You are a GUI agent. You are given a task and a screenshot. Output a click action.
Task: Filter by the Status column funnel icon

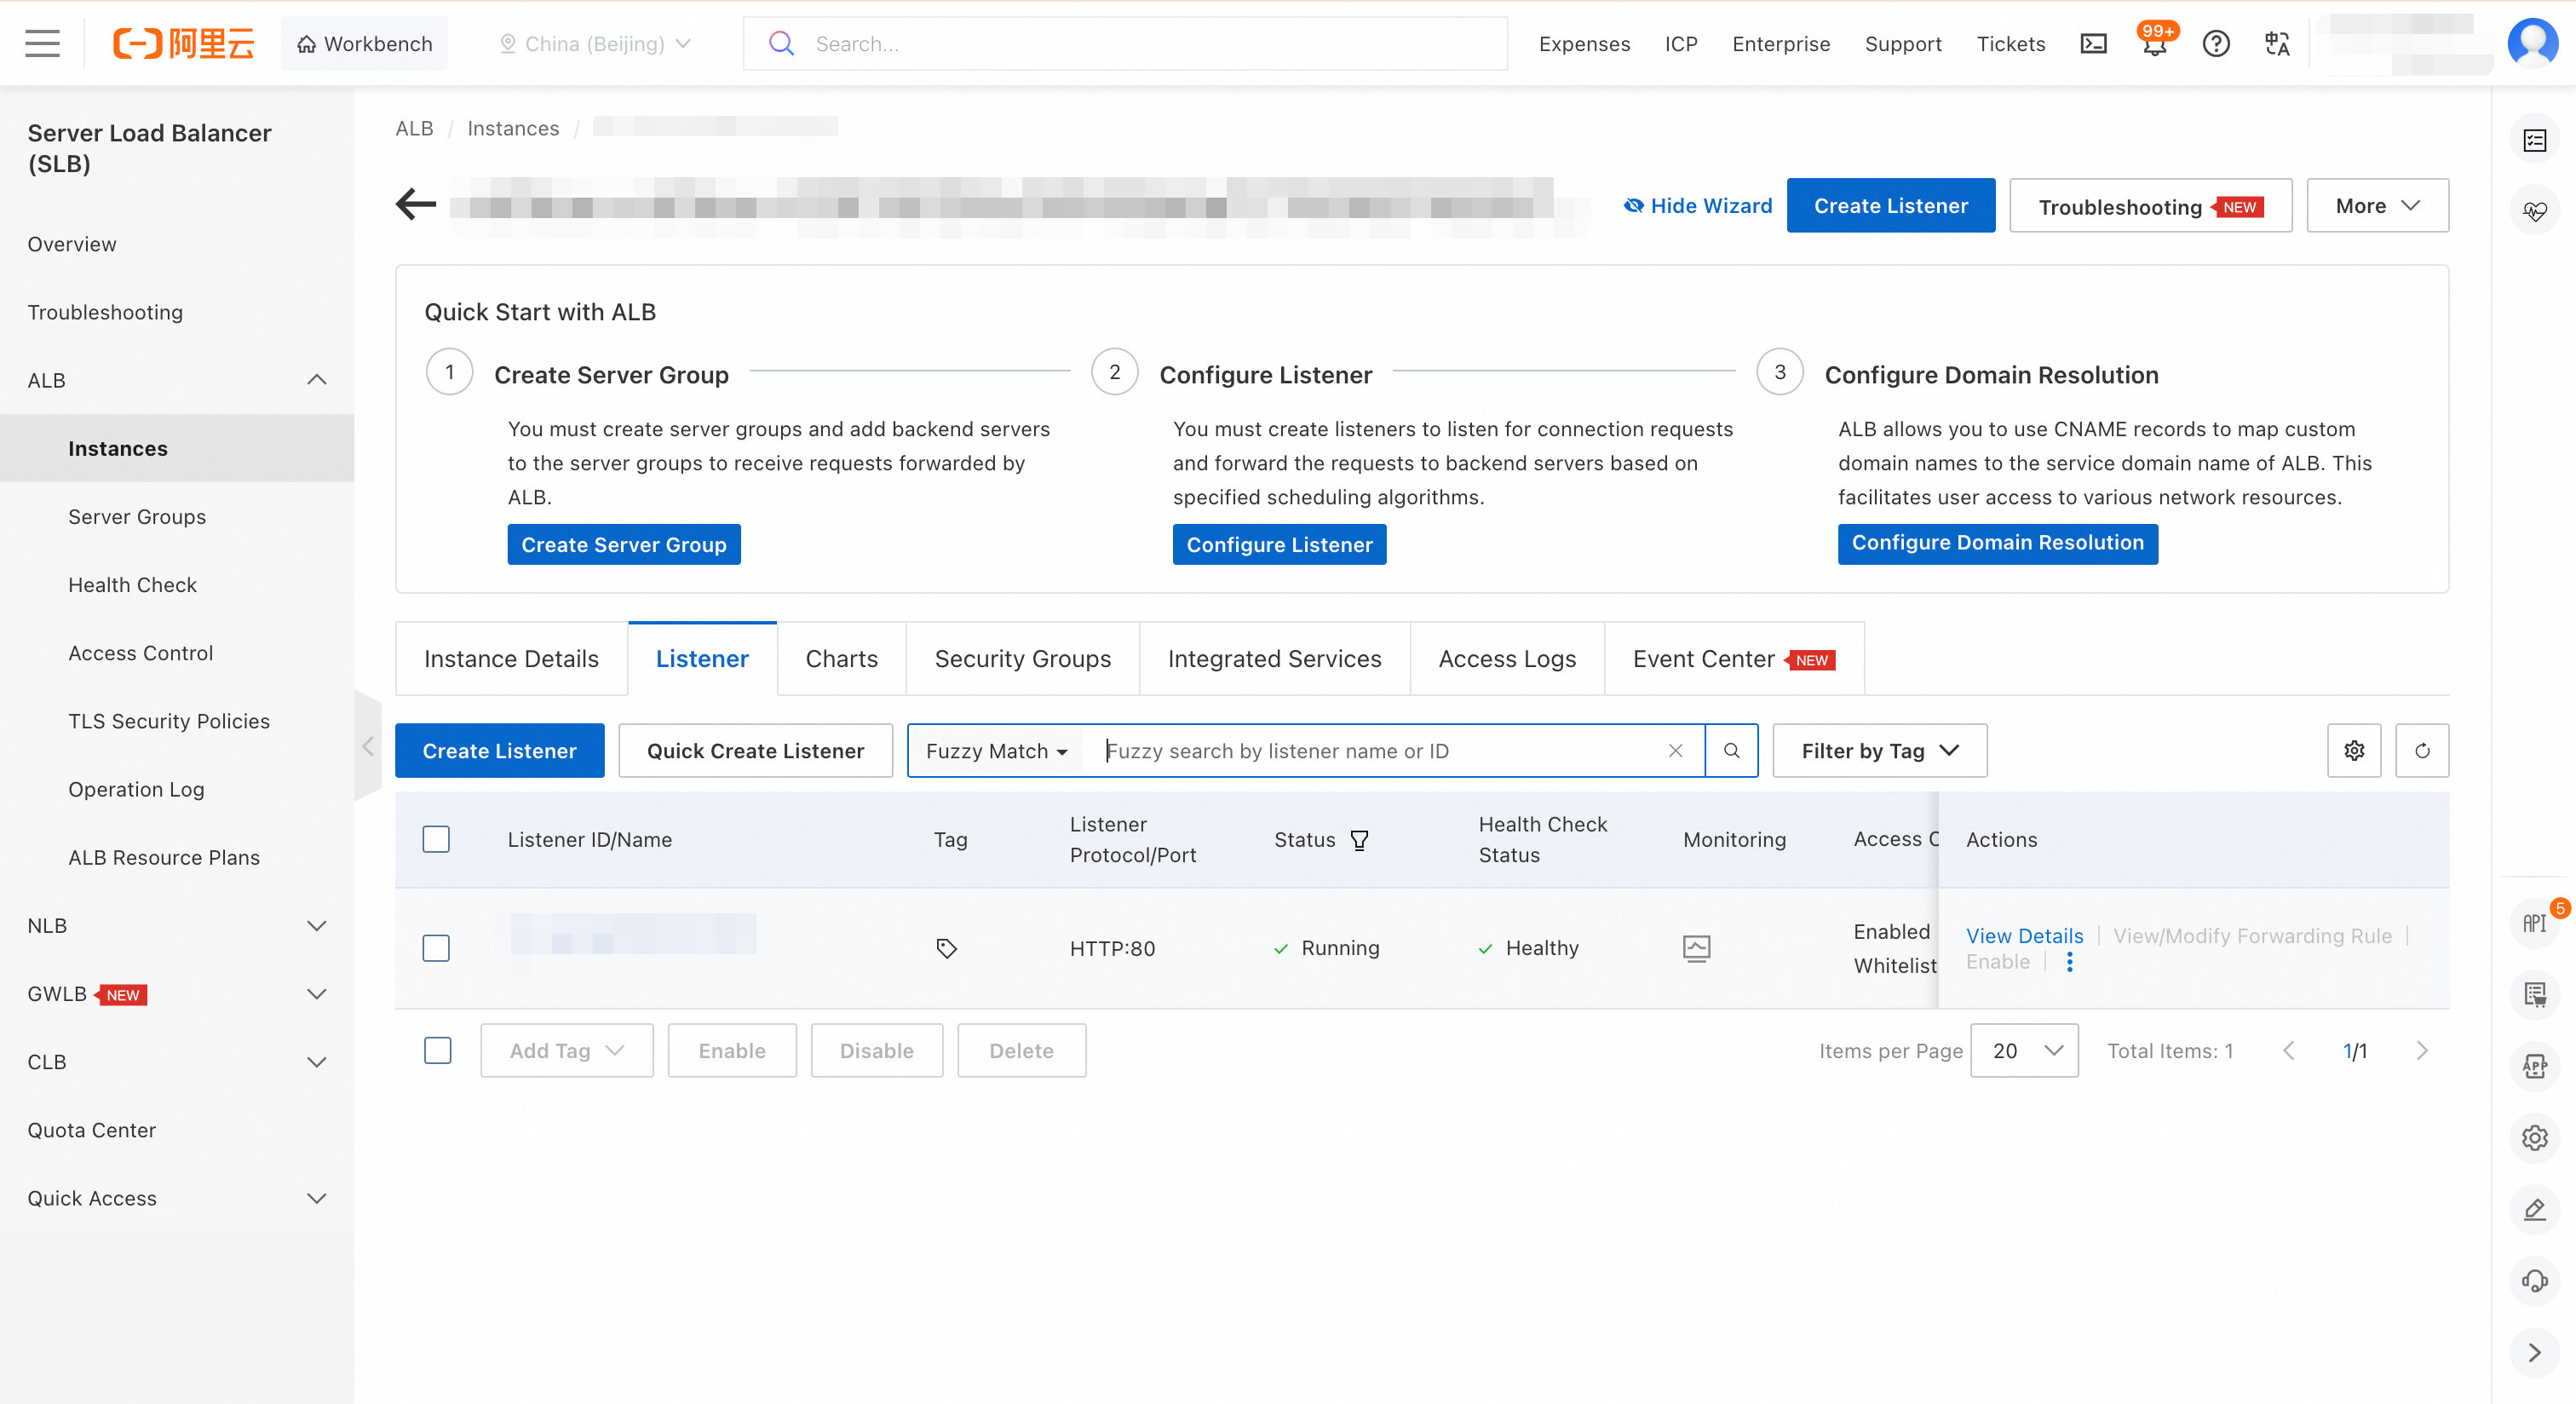pyautogui.click(x=1359, y=840)
